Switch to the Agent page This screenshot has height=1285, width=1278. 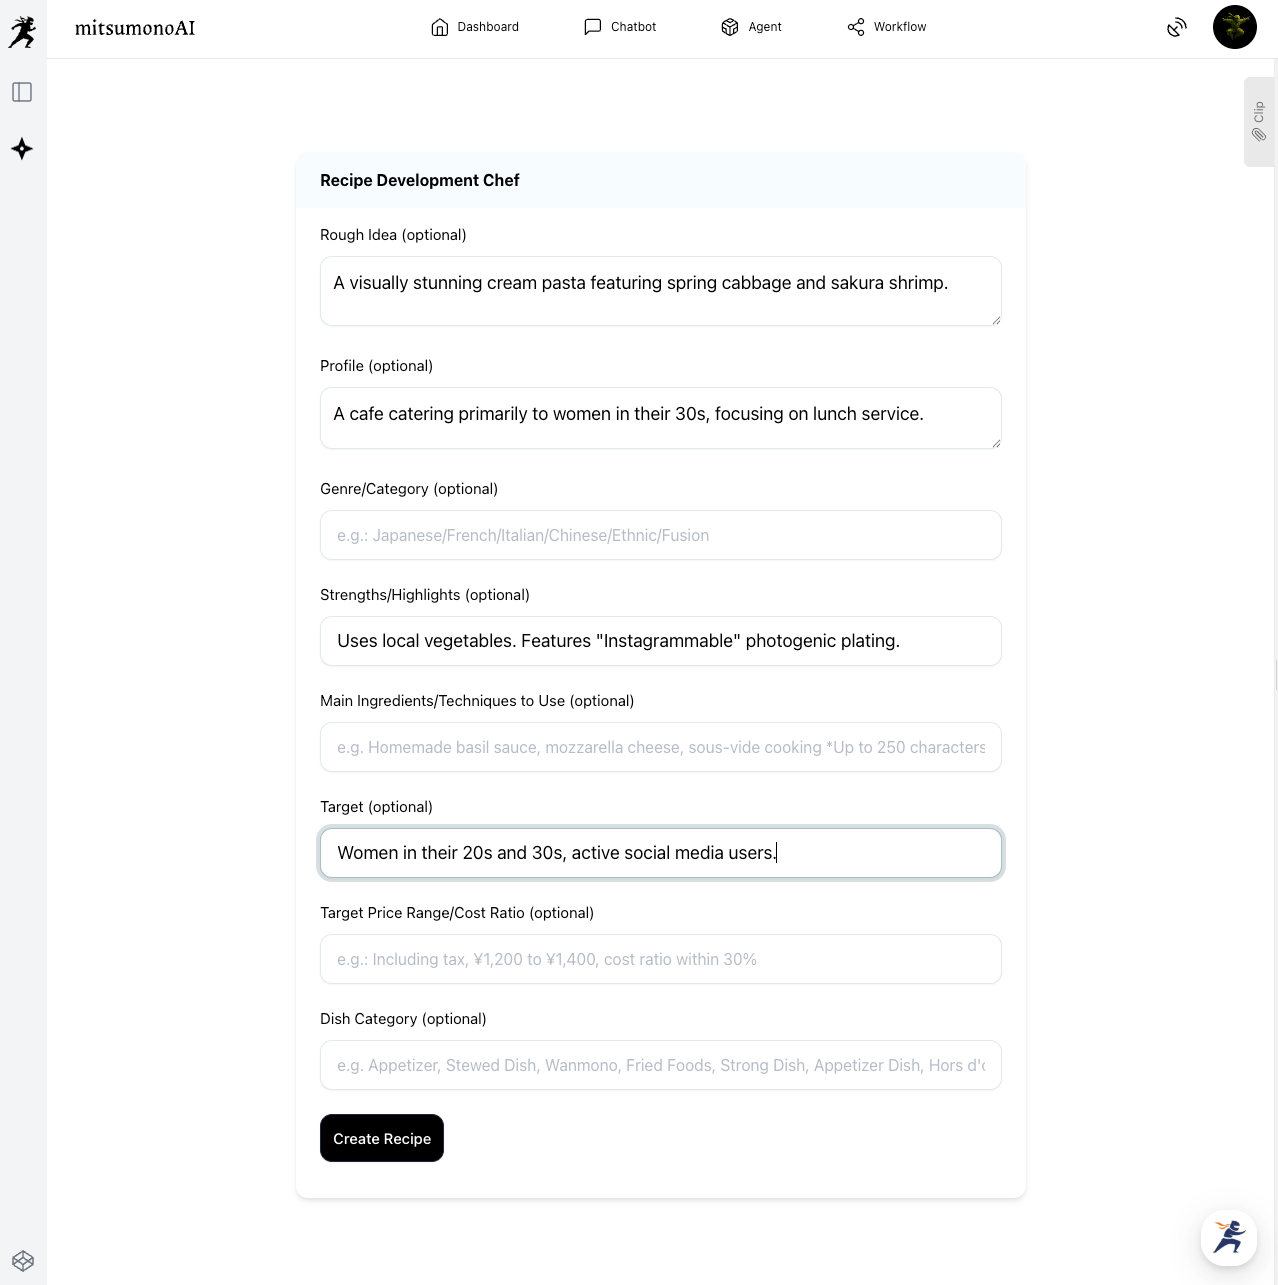pos(751,27)
